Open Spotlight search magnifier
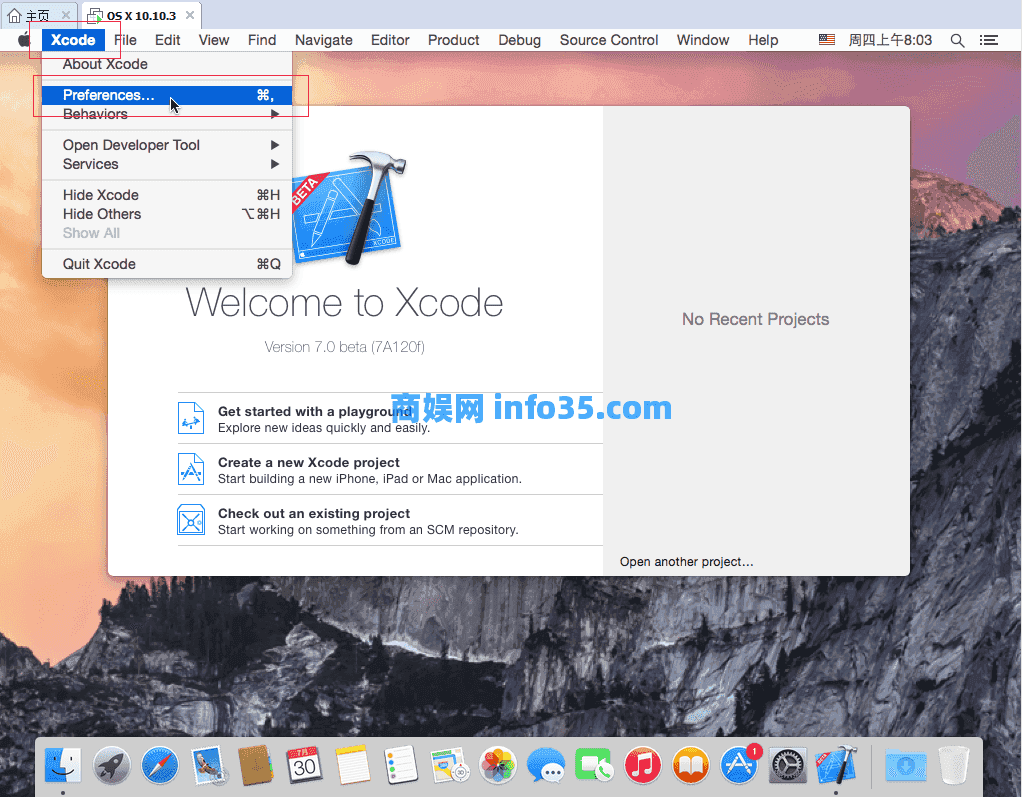 coord(957,40)
